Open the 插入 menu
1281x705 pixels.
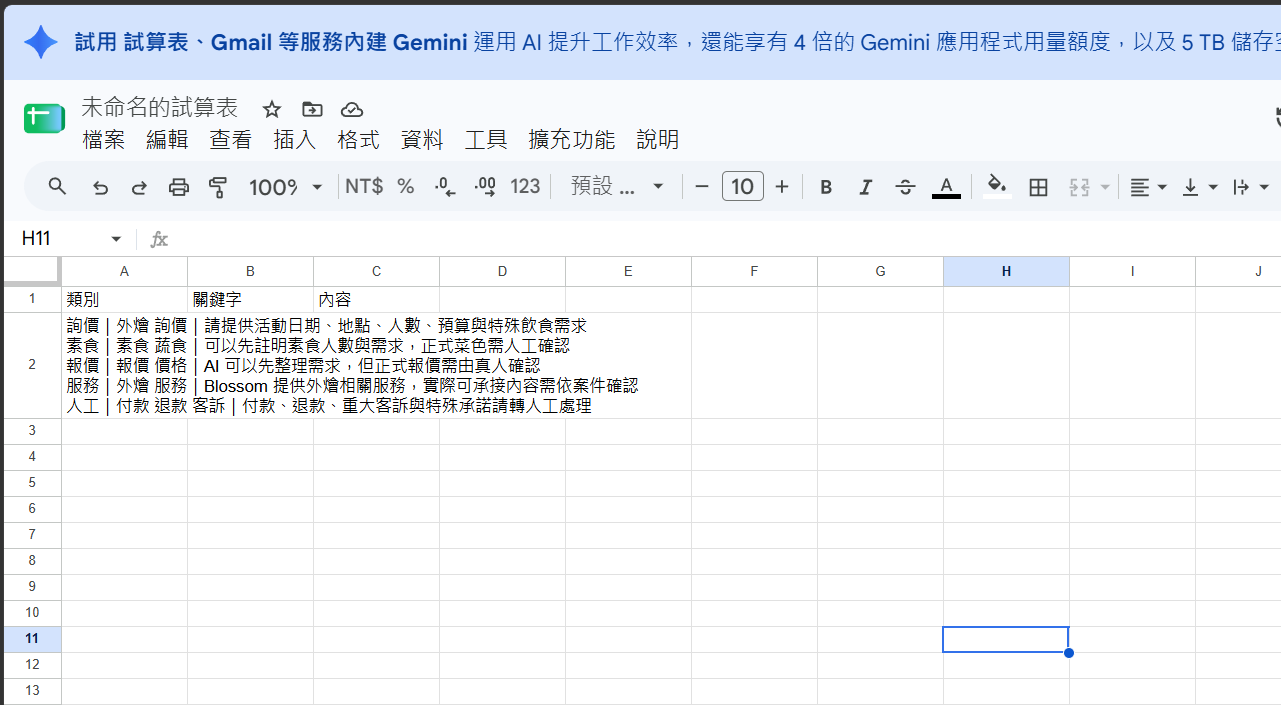tap(295, 140)
